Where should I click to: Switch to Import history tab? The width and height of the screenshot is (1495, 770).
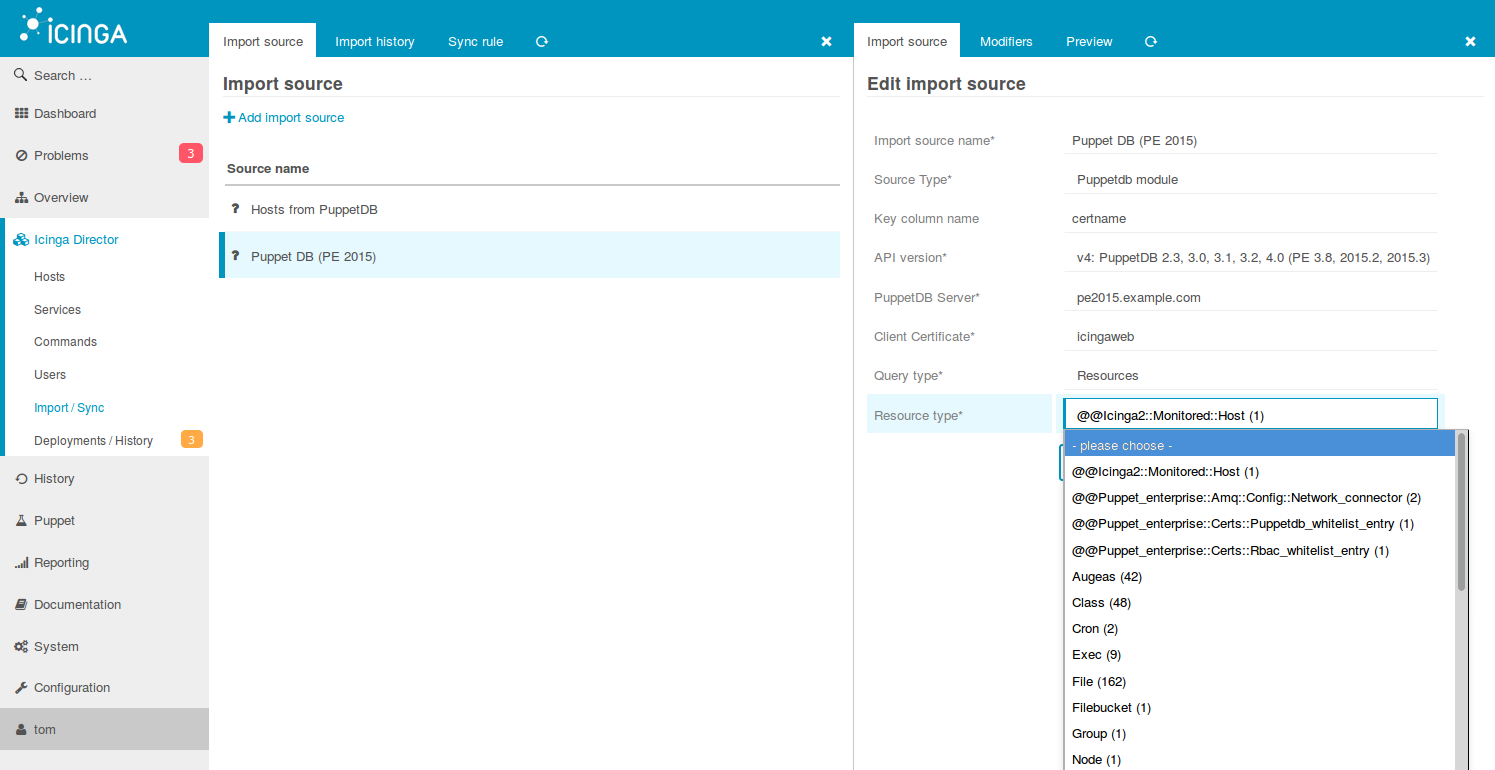(374, 41)
